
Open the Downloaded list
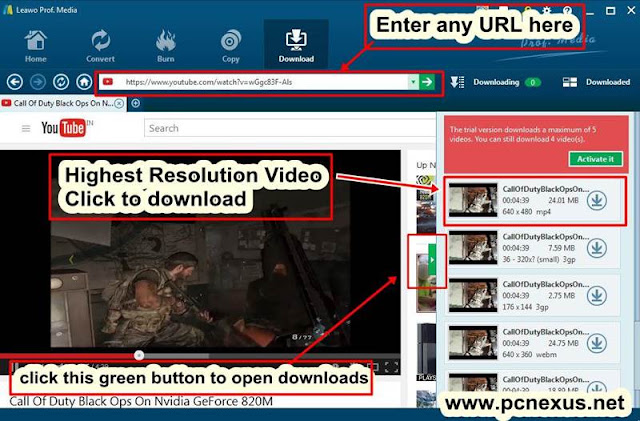click(597, 82)
